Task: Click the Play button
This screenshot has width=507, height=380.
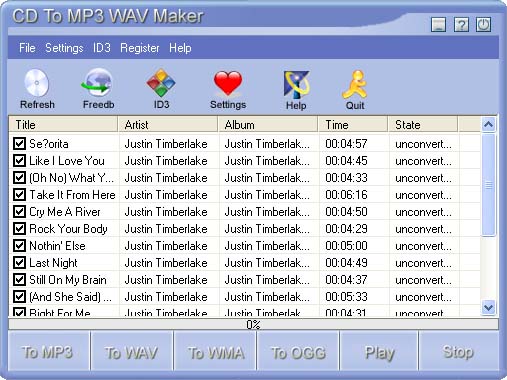Action: (x=379, y=351)
